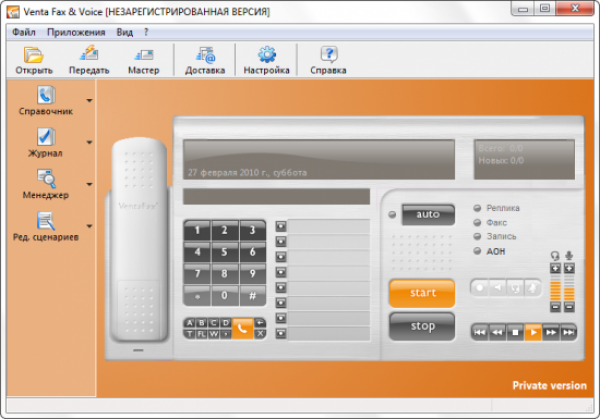600x419 pixels.
Task: Click the microphone level bar
Action: point(569,287)
